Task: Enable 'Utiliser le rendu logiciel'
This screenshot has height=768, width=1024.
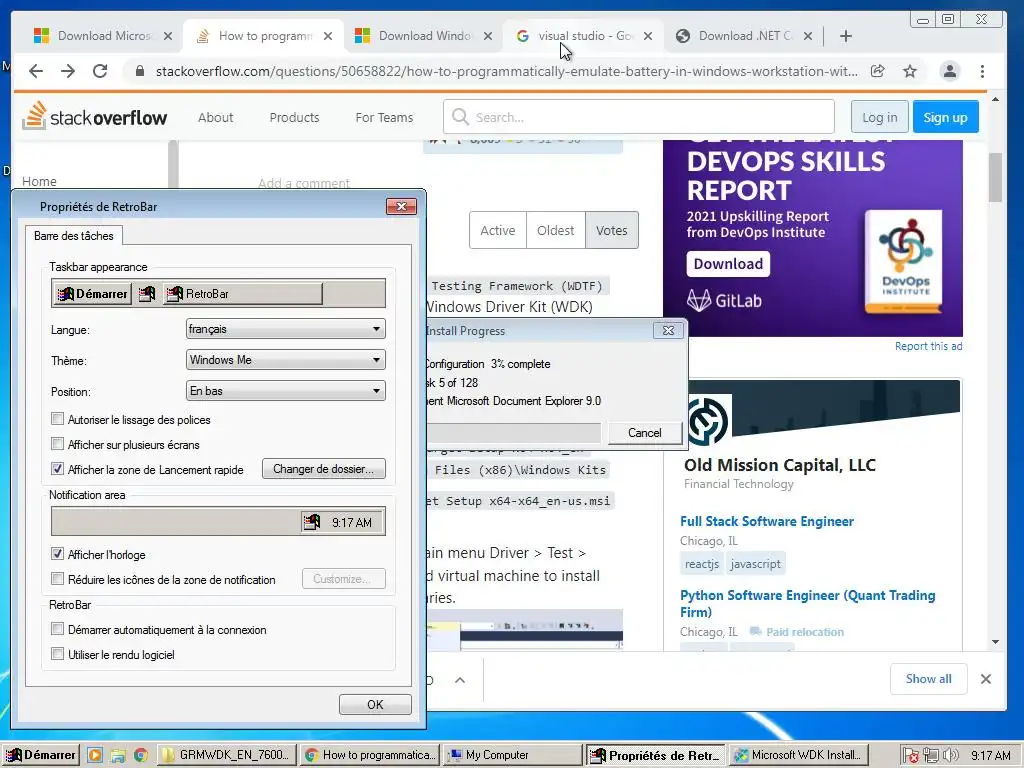Action: (57, 654)
